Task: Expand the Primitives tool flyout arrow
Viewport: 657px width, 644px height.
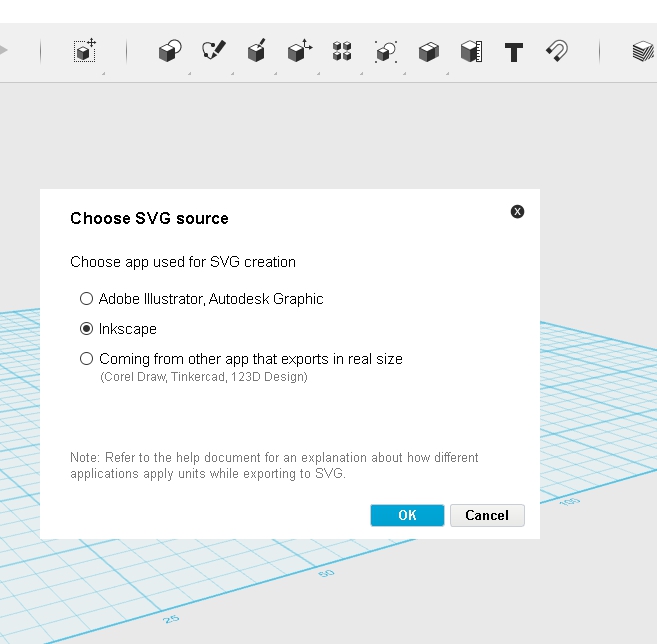Action: [x=189, y=73]
